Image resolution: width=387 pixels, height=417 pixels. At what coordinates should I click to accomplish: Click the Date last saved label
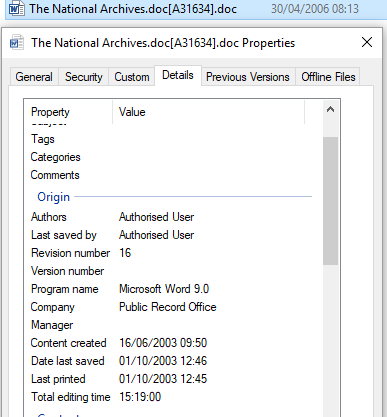(x=68, y=361)
